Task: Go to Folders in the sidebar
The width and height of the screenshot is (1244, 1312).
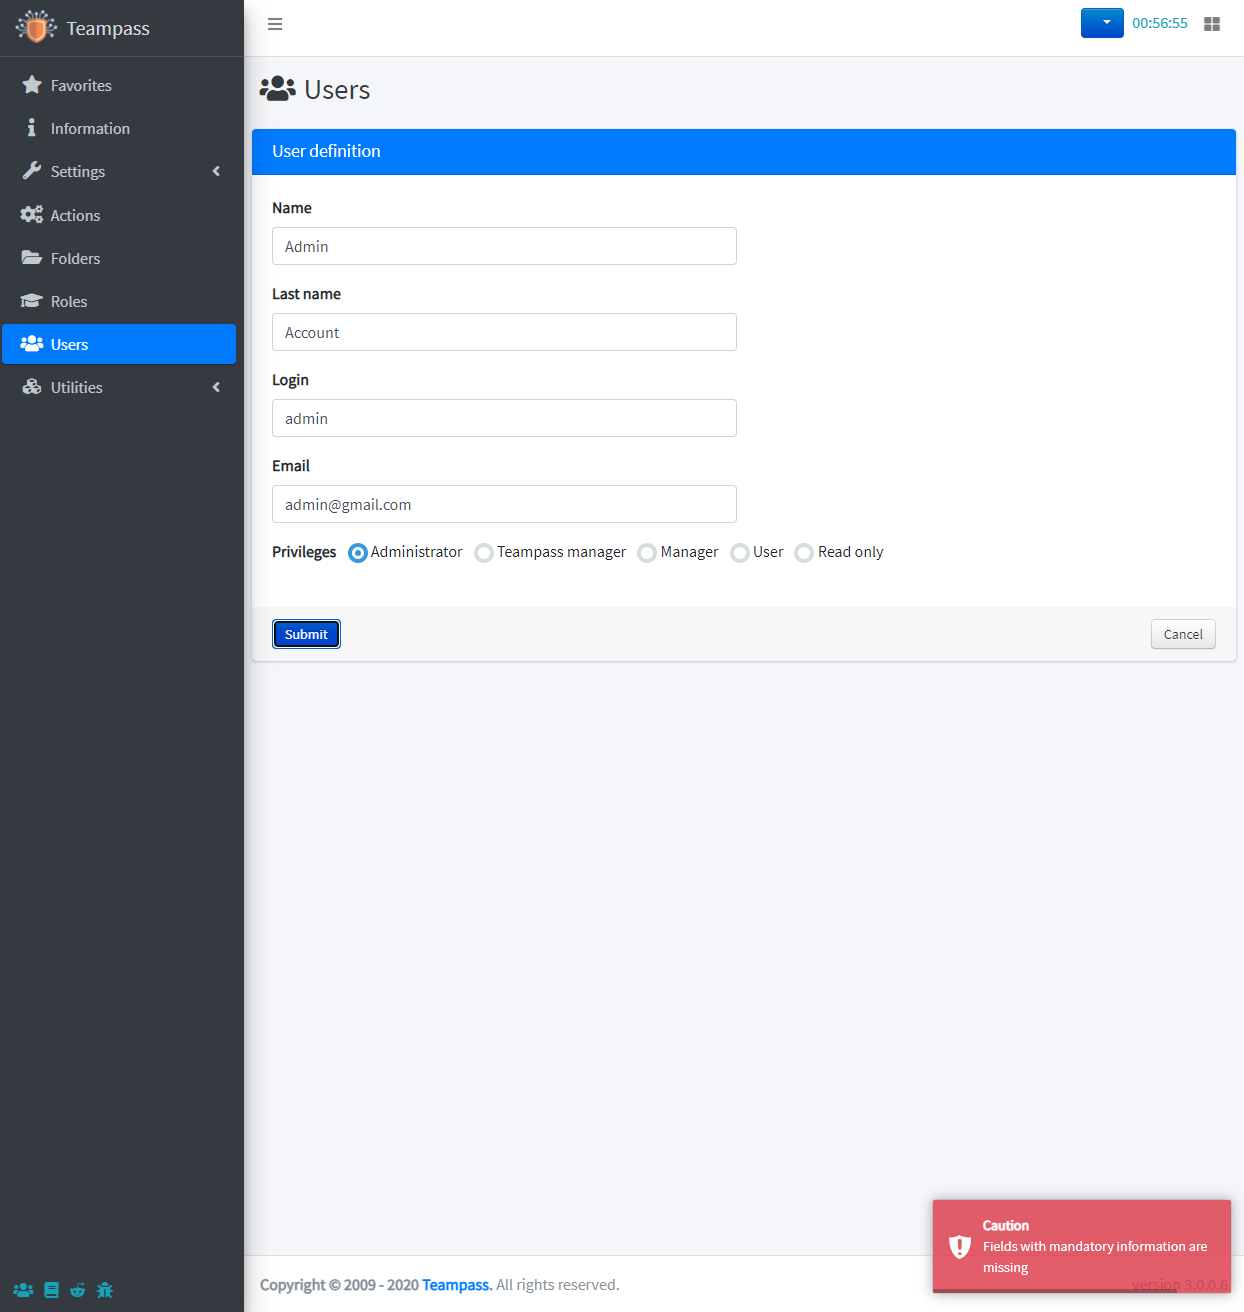Action: tap(119, 258)
